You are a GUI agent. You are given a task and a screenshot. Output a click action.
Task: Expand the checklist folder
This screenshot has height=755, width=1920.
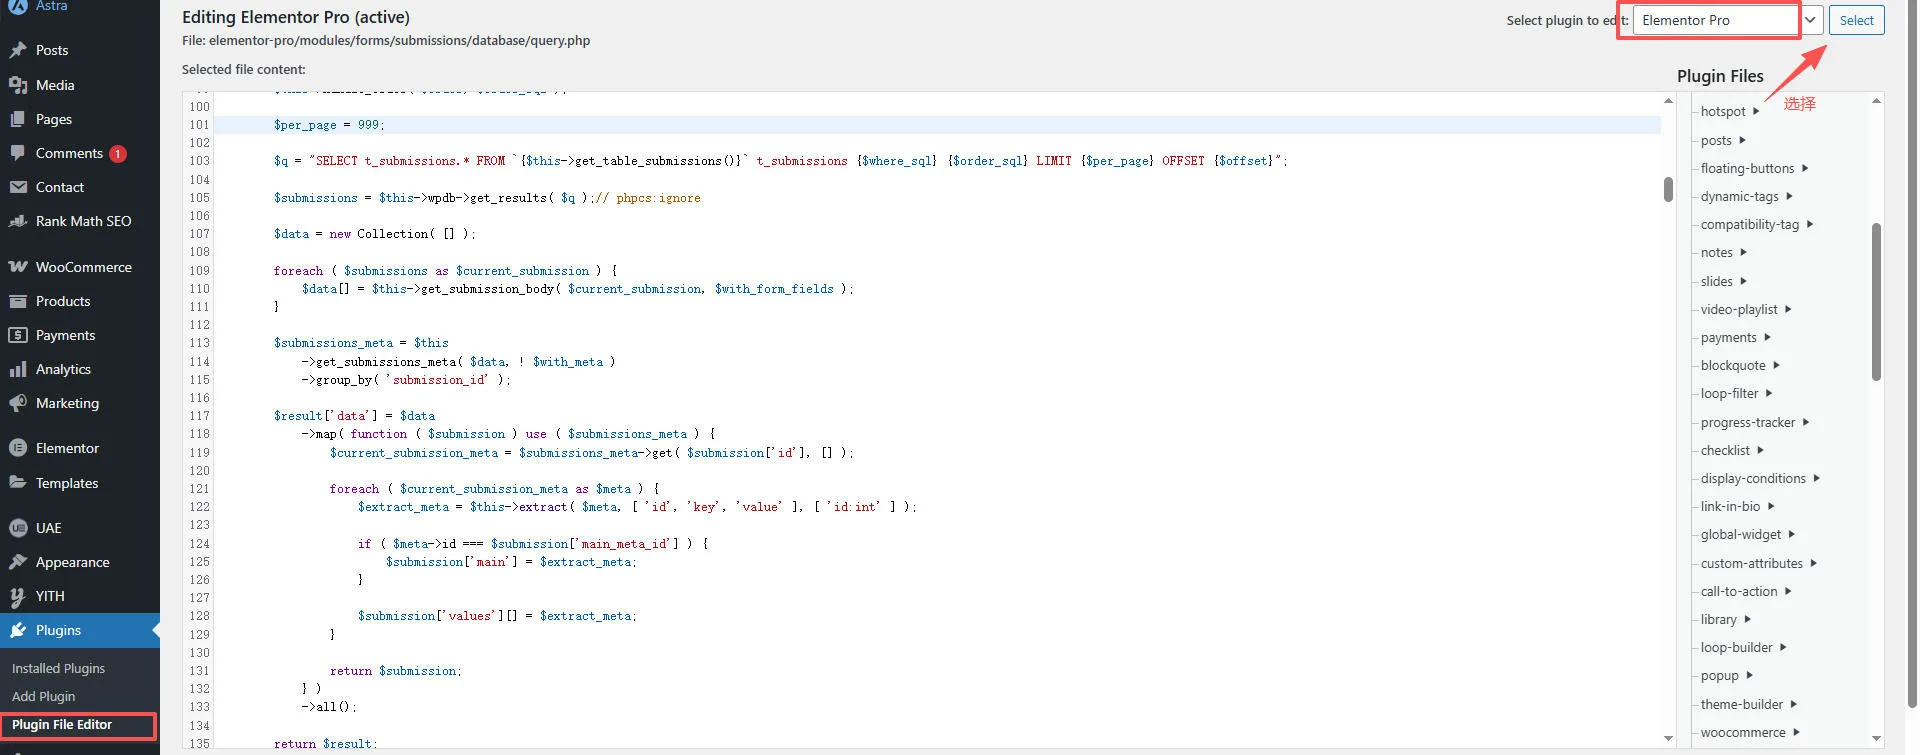click(1732, 450)
